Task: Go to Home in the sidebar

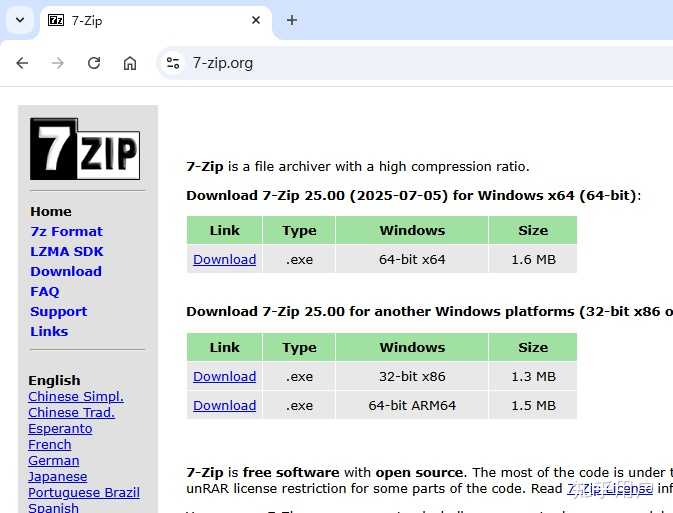Action: click(x=51, y=211)
